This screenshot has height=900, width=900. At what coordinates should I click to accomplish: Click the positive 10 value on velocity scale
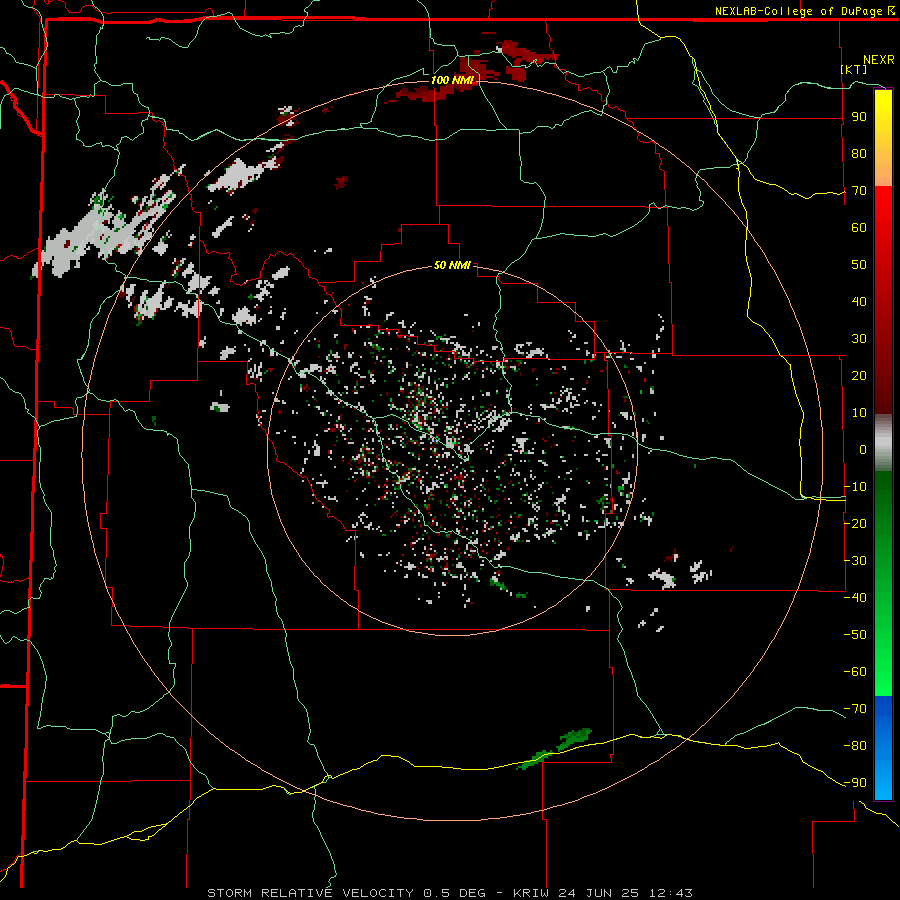859,413
